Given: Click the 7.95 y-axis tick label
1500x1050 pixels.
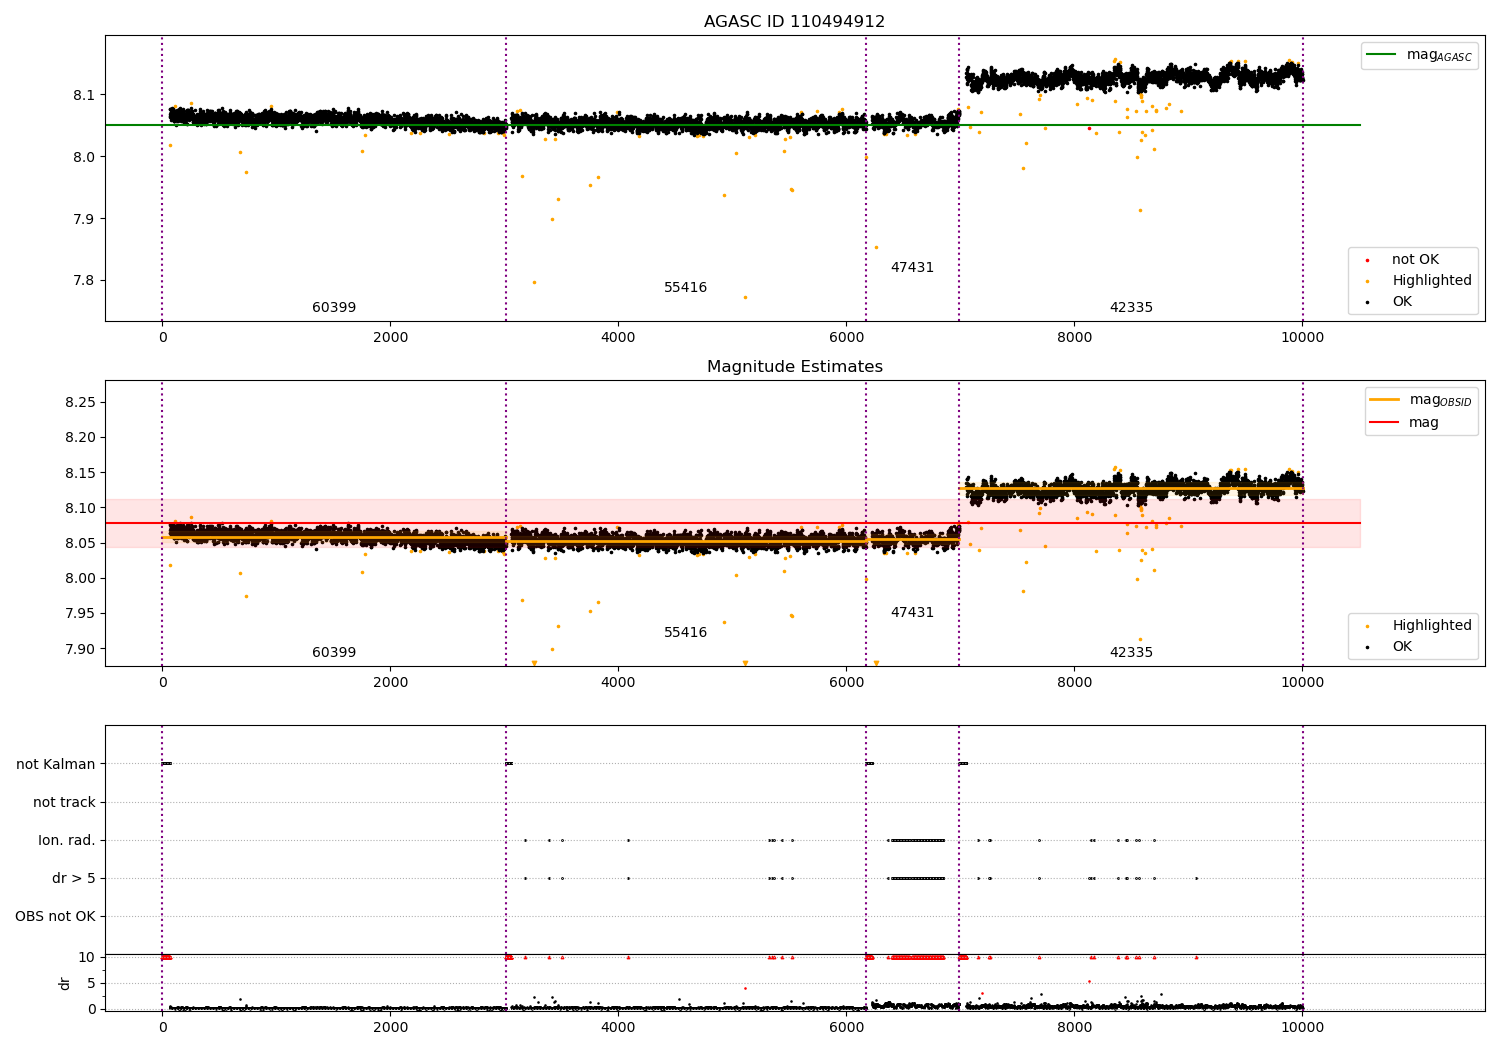Looking at the screenshot, I should (x=80, y=614).
